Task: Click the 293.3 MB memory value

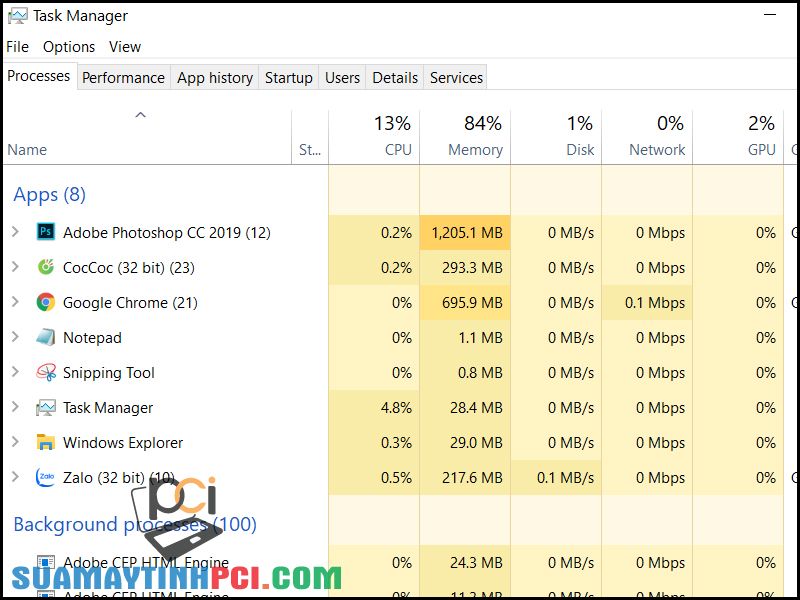Action: [472, 267]
